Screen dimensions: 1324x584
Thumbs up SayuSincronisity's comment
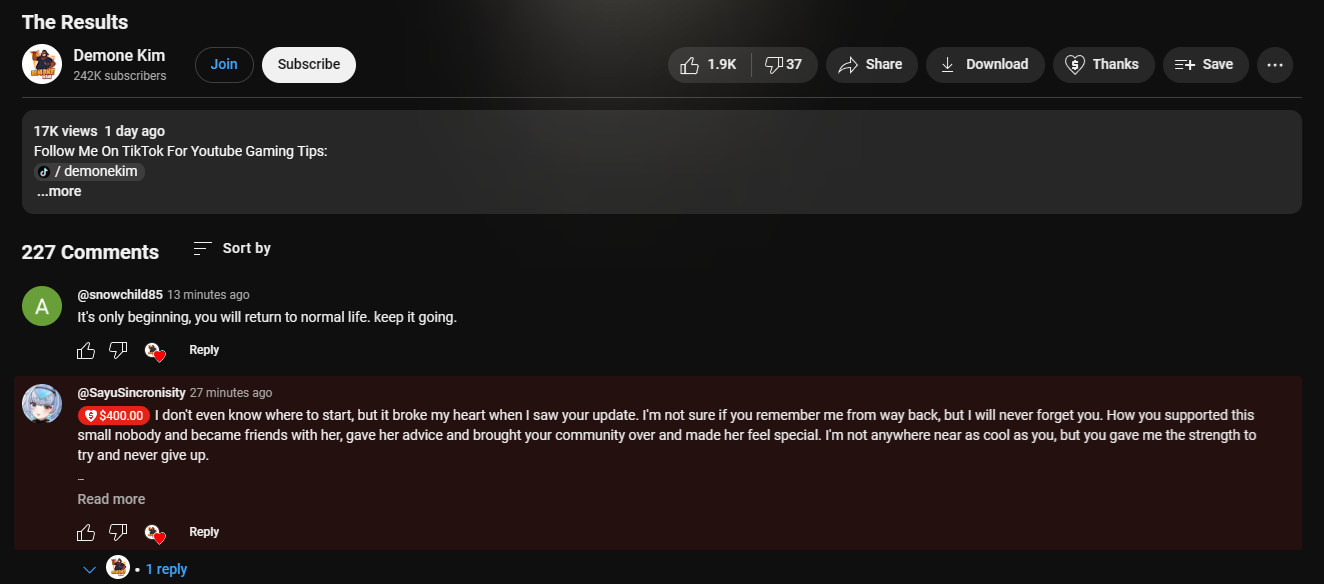click(86, 532)
